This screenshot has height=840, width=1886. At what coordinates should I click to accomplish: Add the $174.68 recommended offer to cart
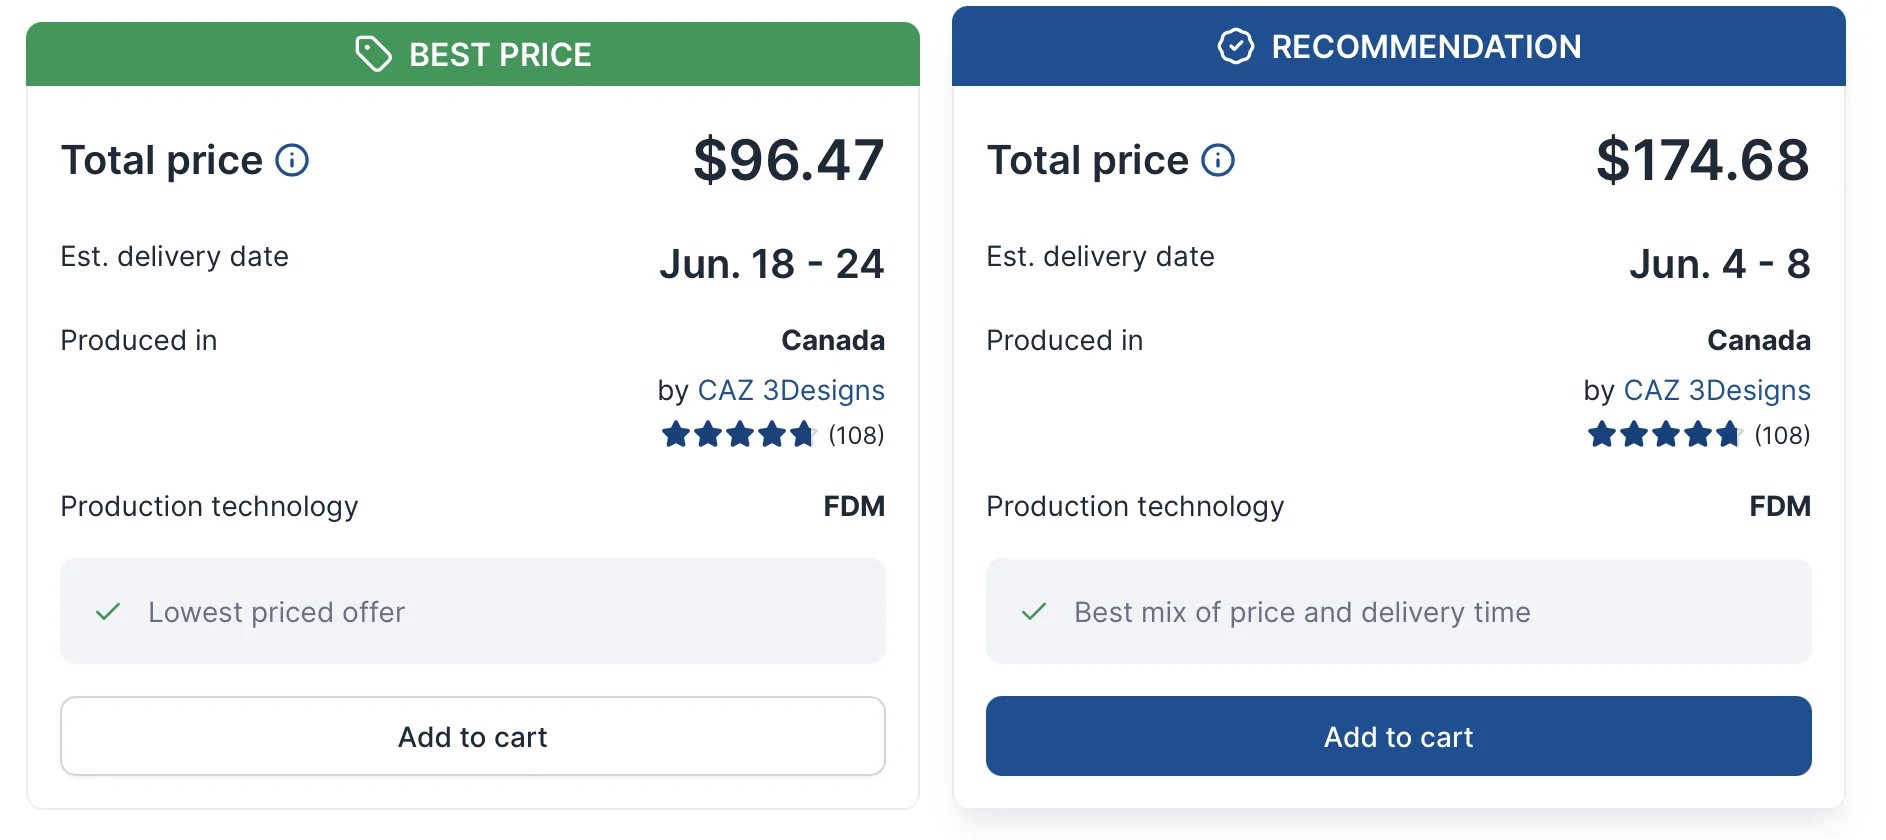(1399, 736)
